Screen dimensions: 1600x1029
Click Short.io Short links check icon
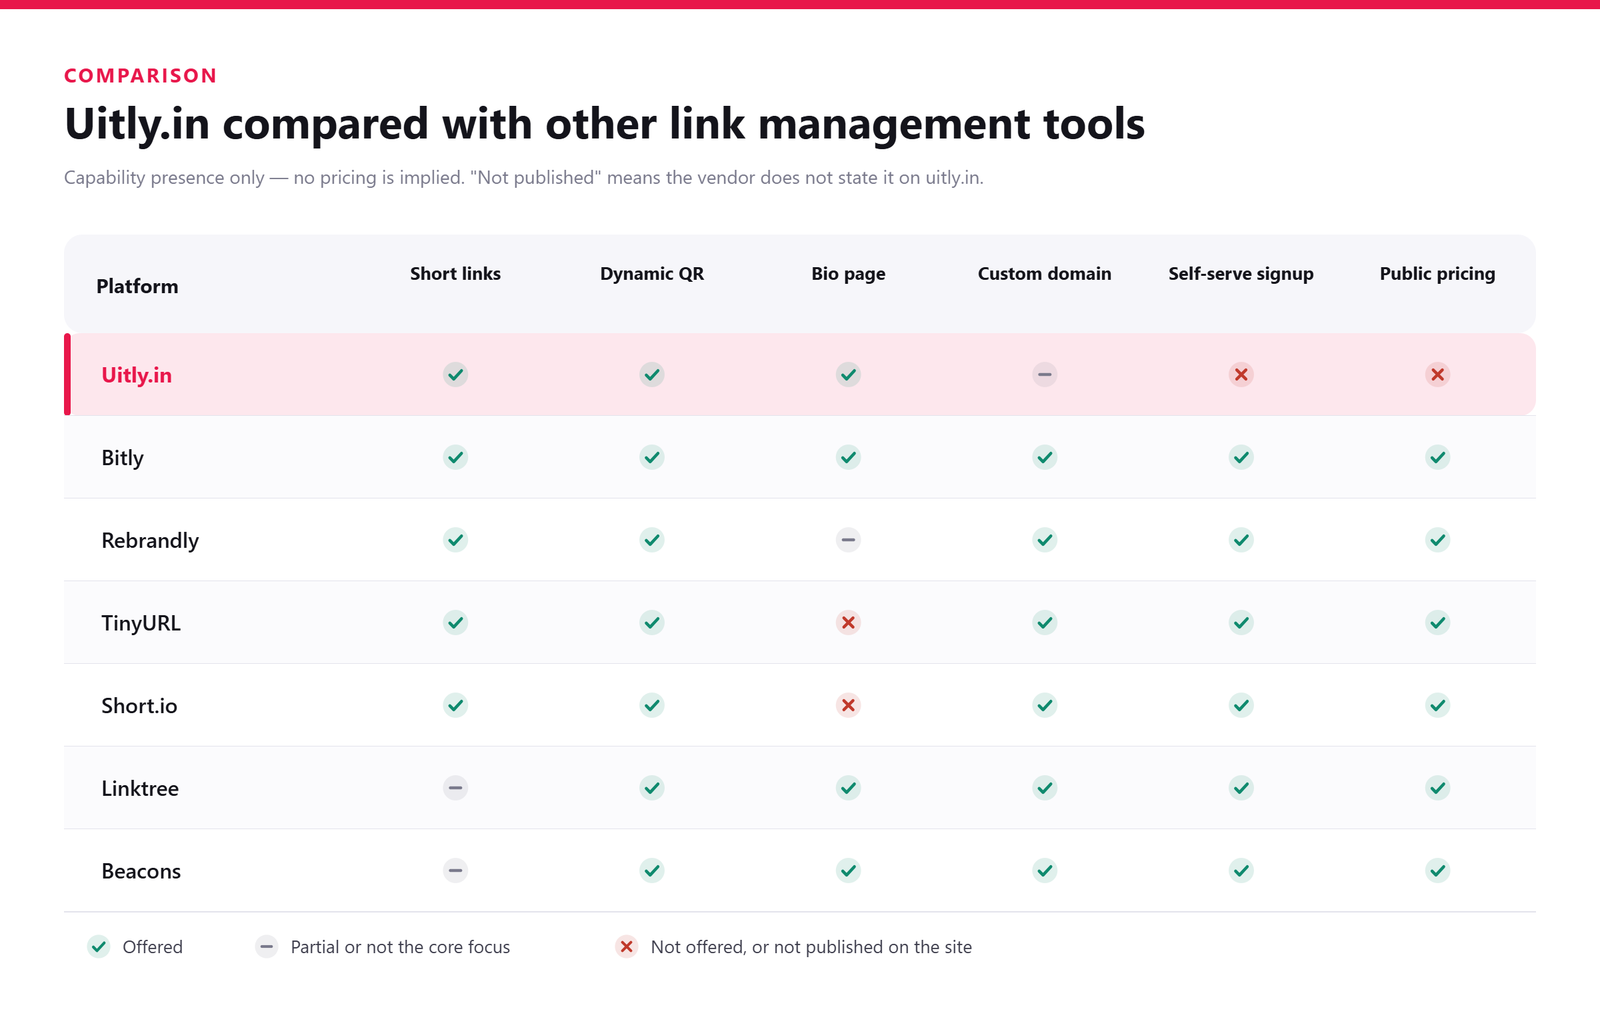pyautogui.click(x=455, y=705)
